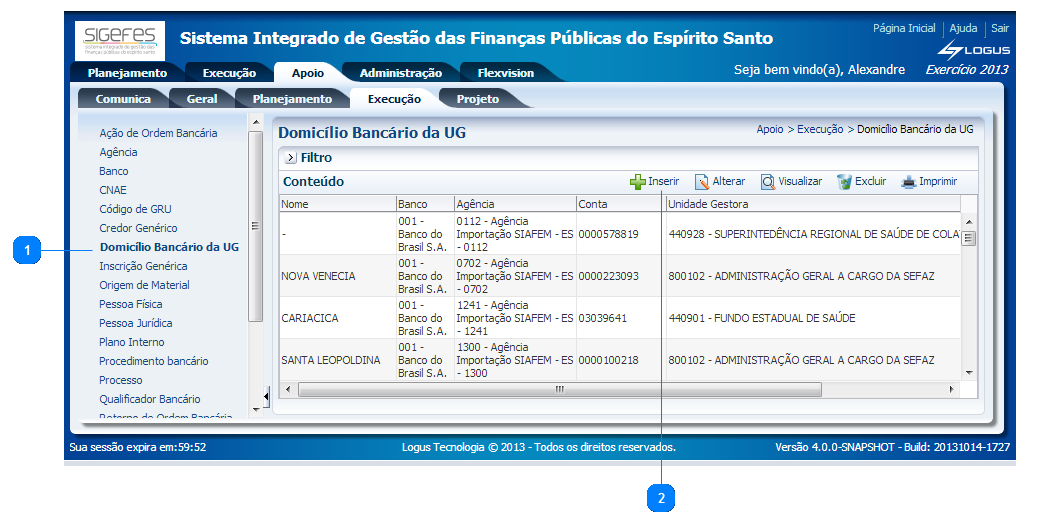Click the green plus Inserir icon
This screenshot has height=528, width=1038.
tap(637, 182)
